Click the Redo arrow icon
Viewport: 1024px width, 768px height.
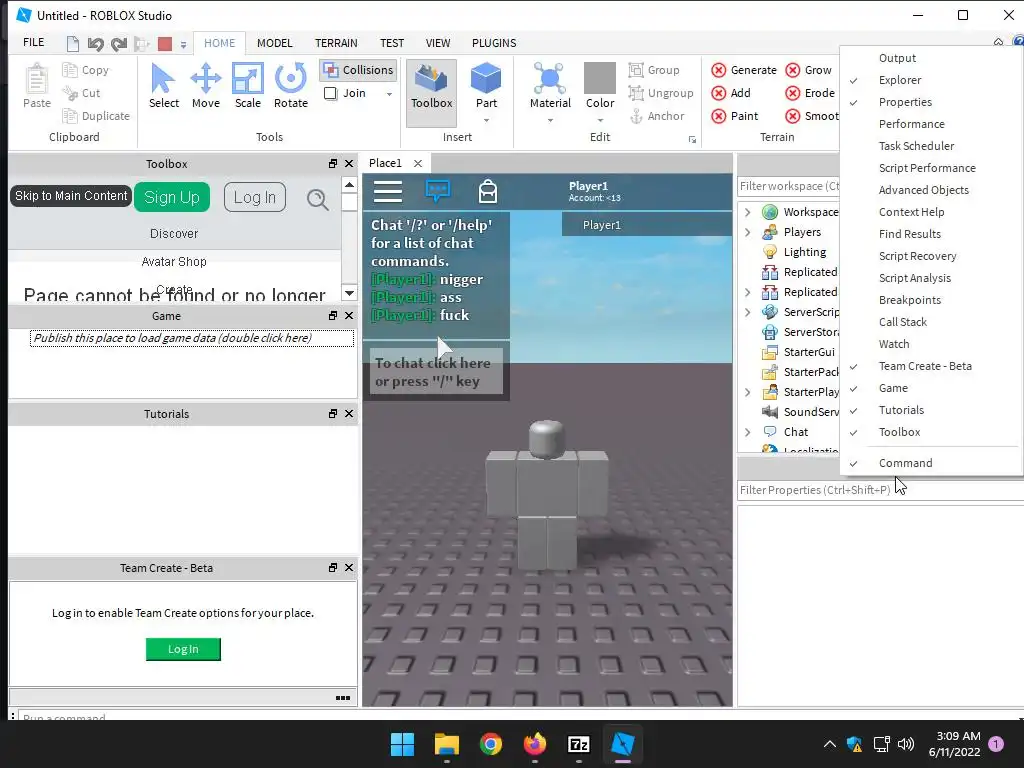click(119, 44)
